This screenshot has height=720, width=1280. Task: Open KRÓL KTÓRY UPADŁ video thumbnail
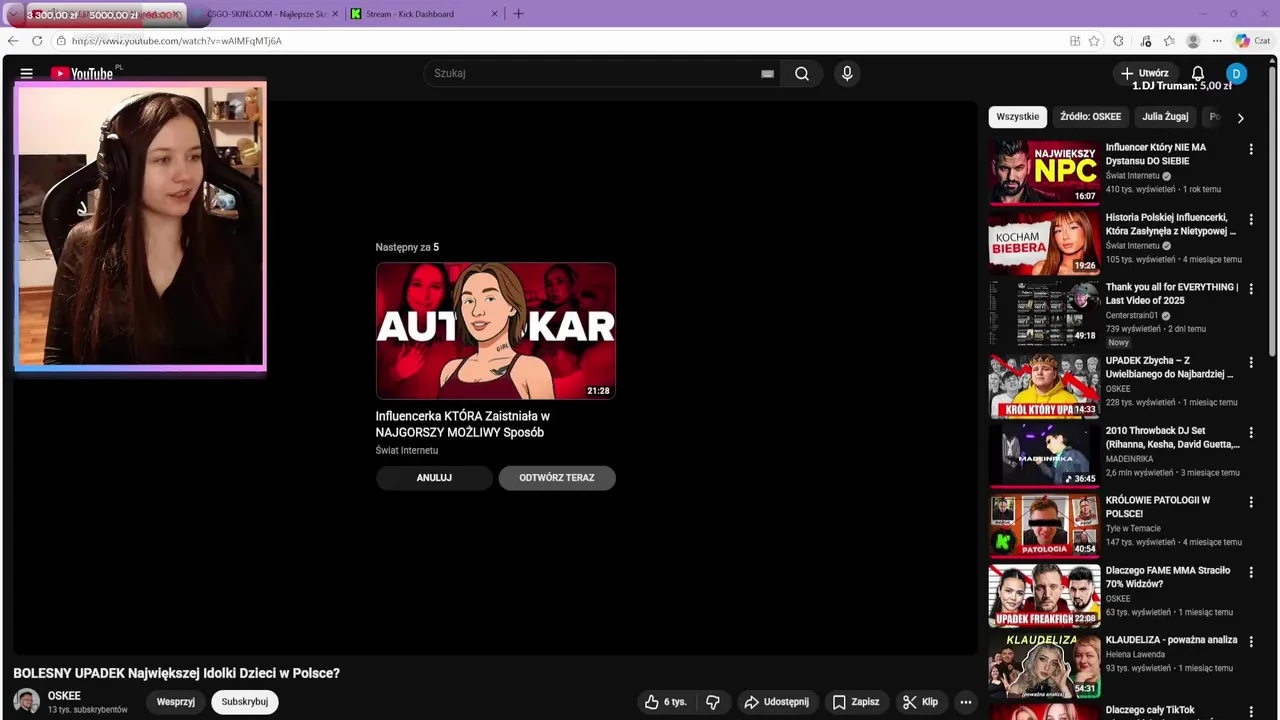click(x=1044, y=385)
